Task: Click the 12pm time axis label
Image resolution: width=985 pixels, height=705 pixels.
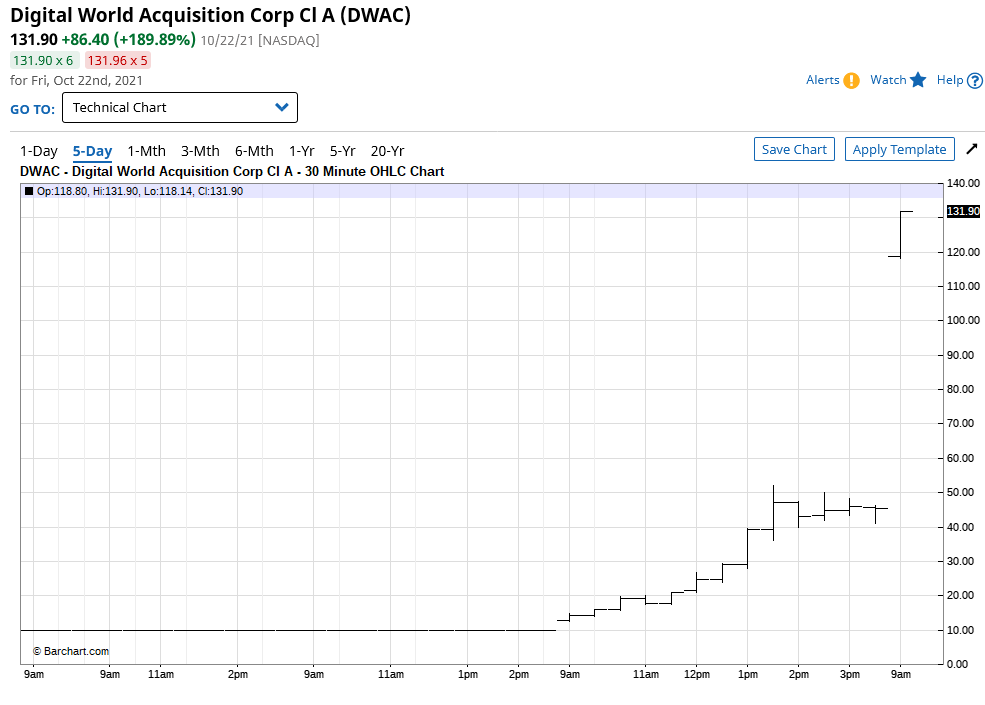Action: [x=697, y=674]
